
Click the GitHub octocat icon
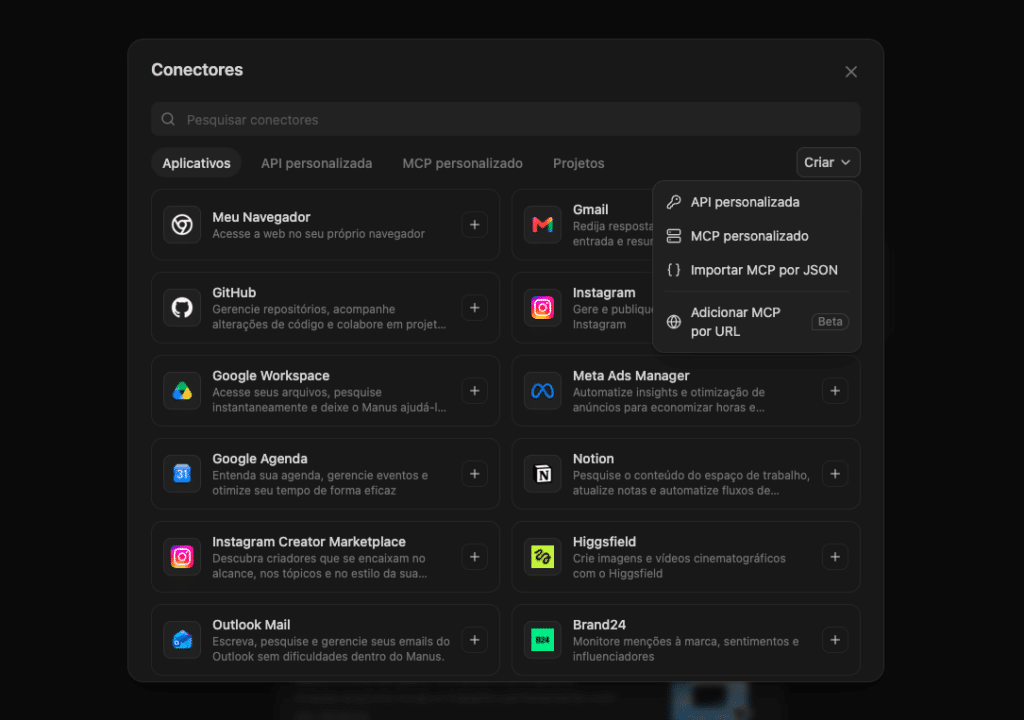coord(182,308)
